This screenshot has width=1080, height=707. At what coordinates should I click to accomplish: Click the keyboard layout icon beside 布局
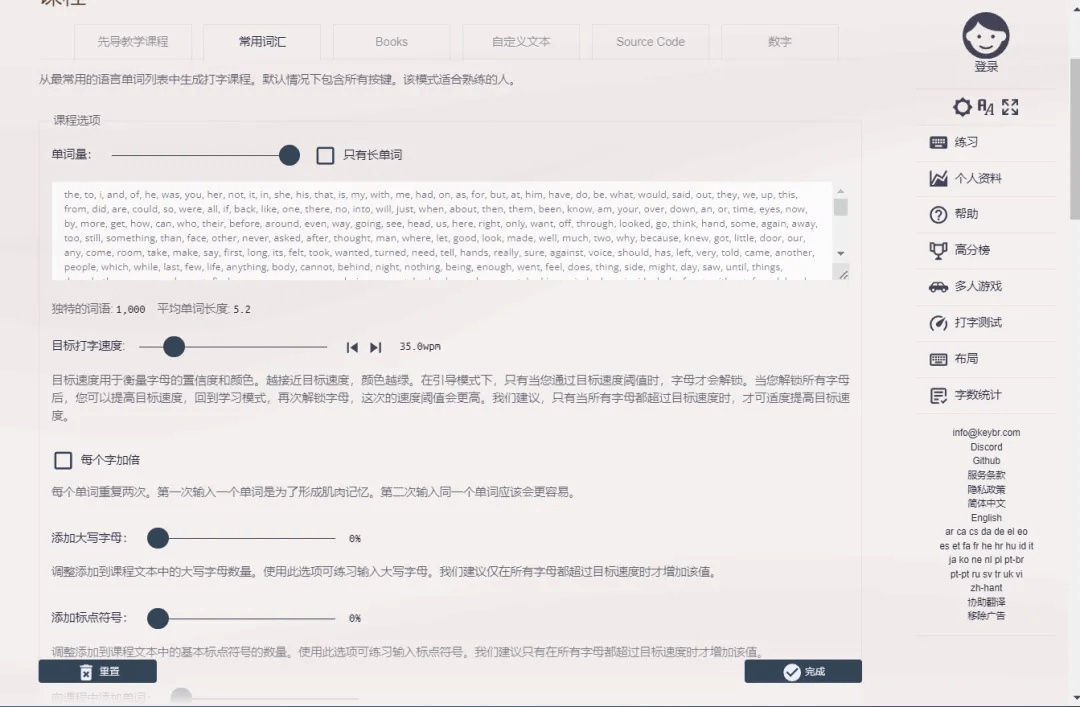938,359
